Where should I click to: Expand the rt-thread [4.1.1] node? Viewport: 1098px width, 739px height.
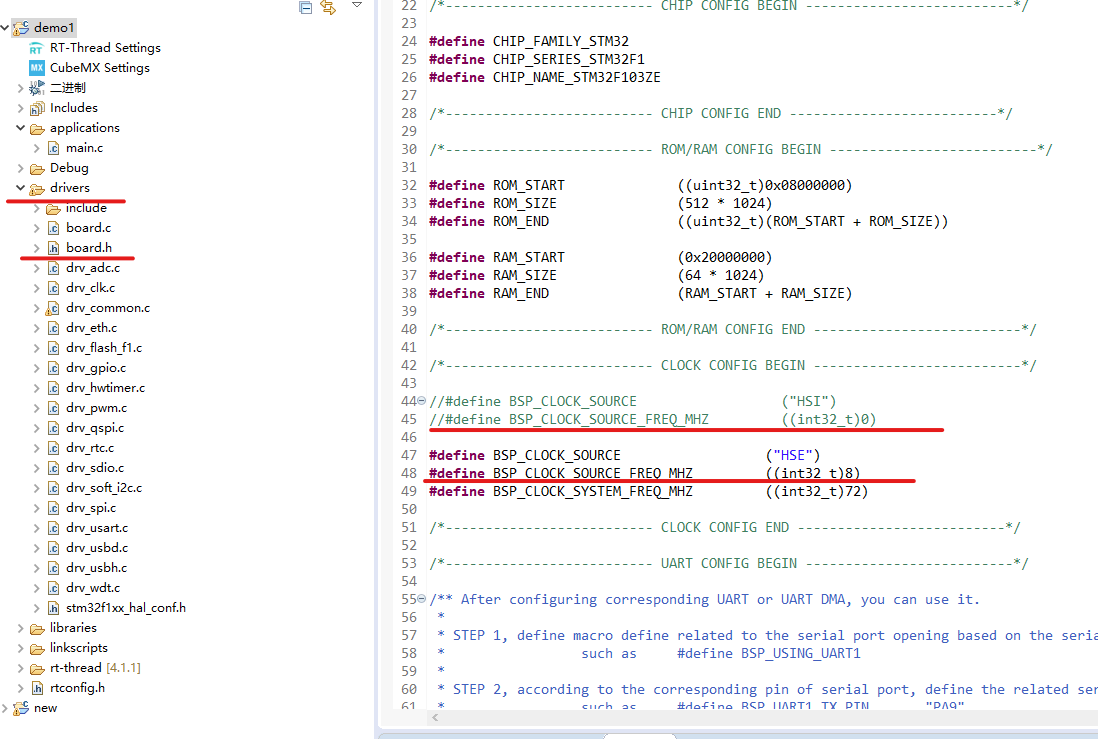20,667
